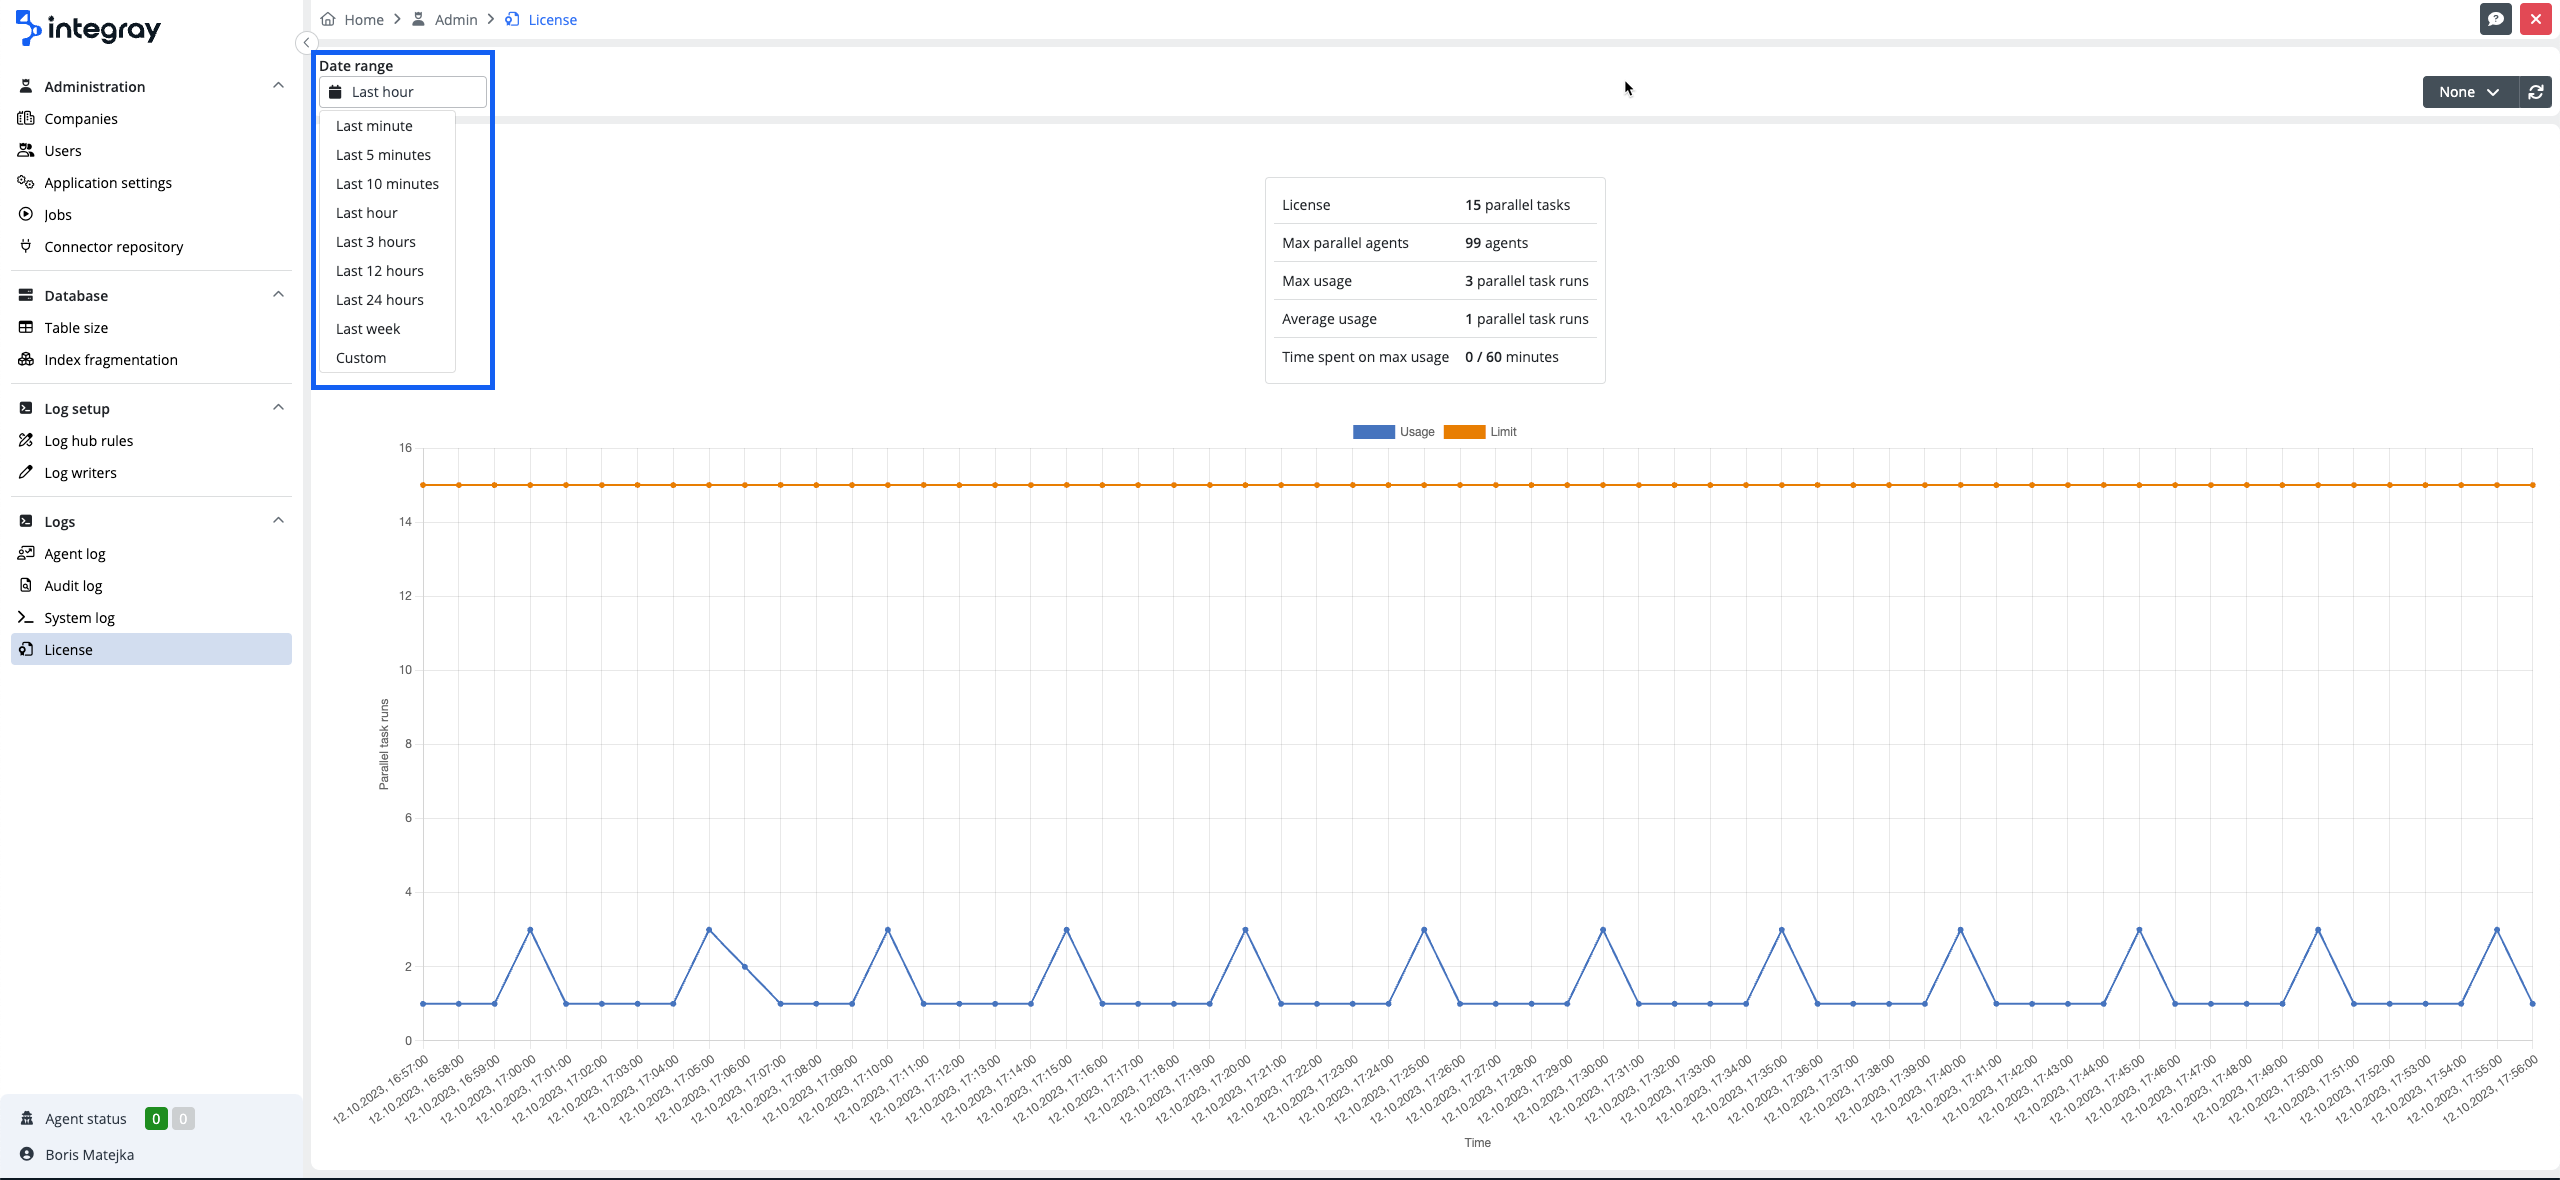Select Last 24 hours from the list

click(379, 300)
